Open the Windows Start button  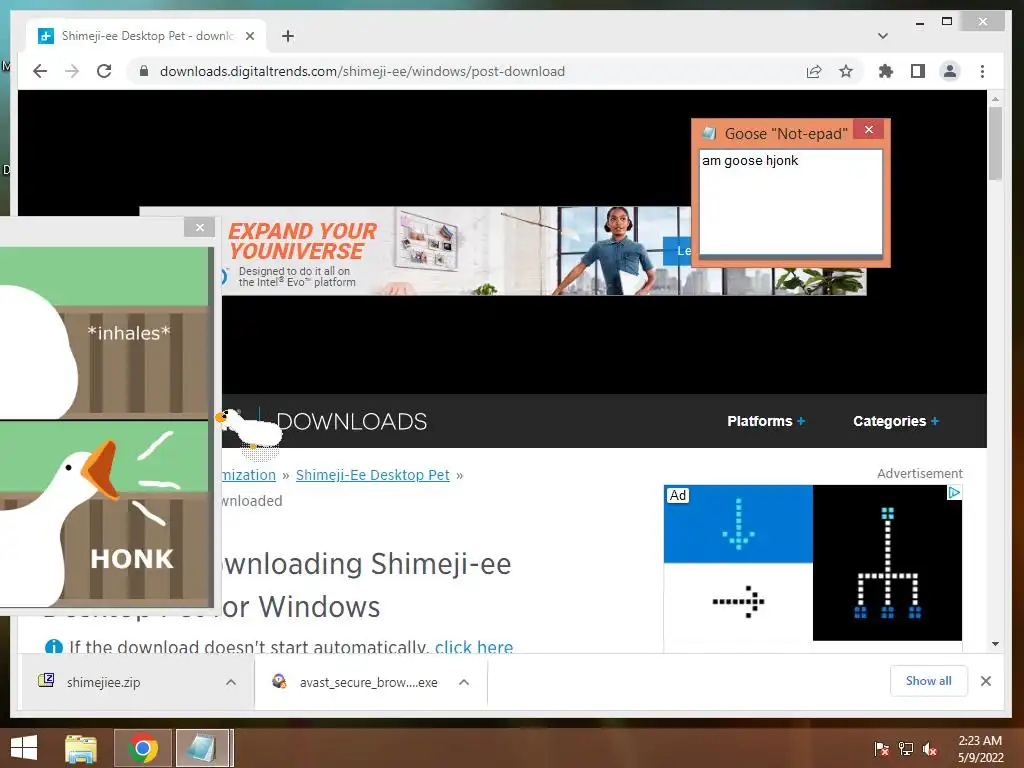tap(24, 748)
